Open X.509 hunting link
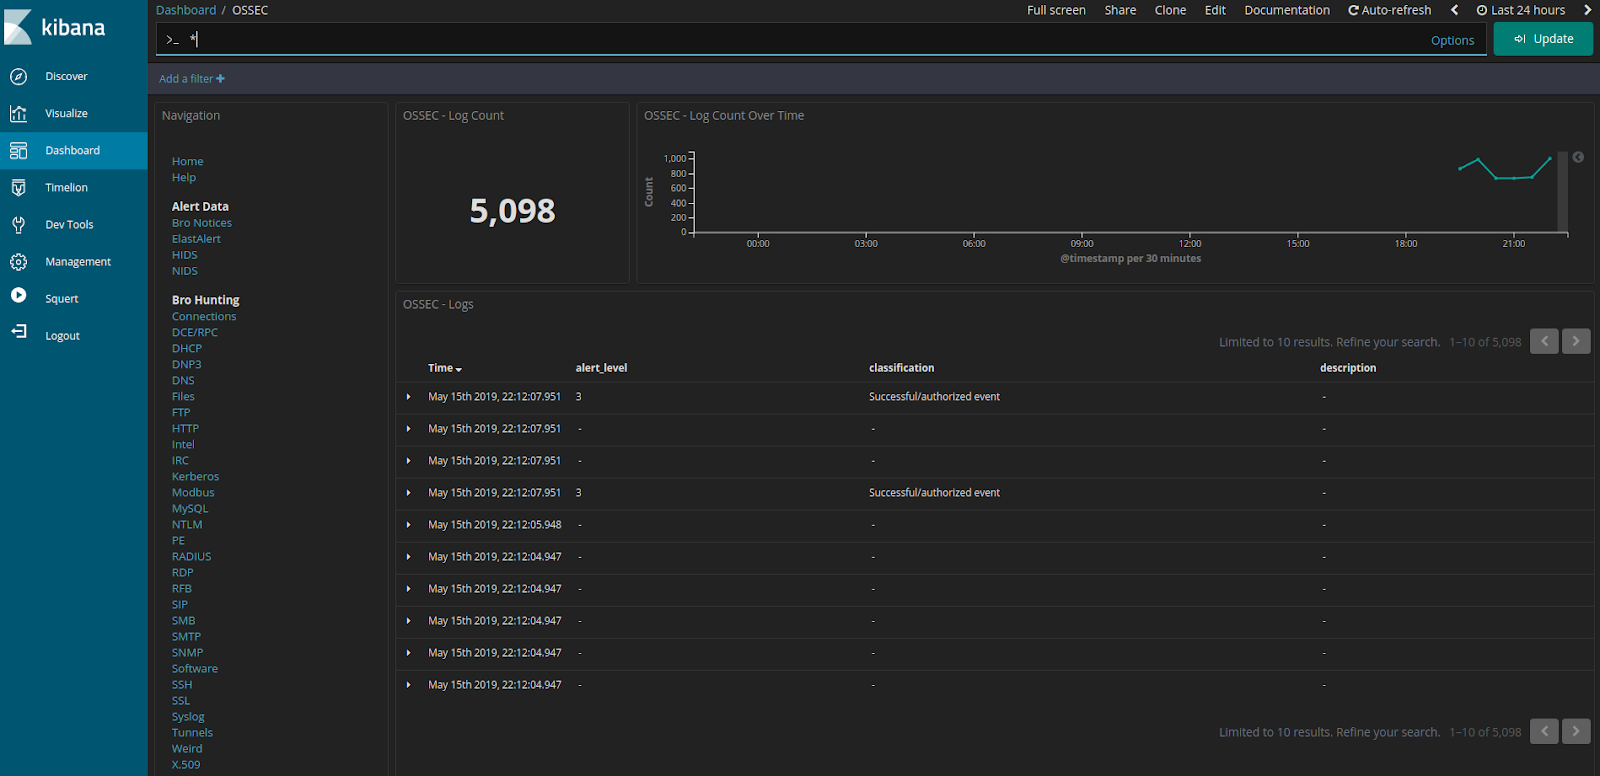Viewport: 1600px width, 776px height. (185, 764)
